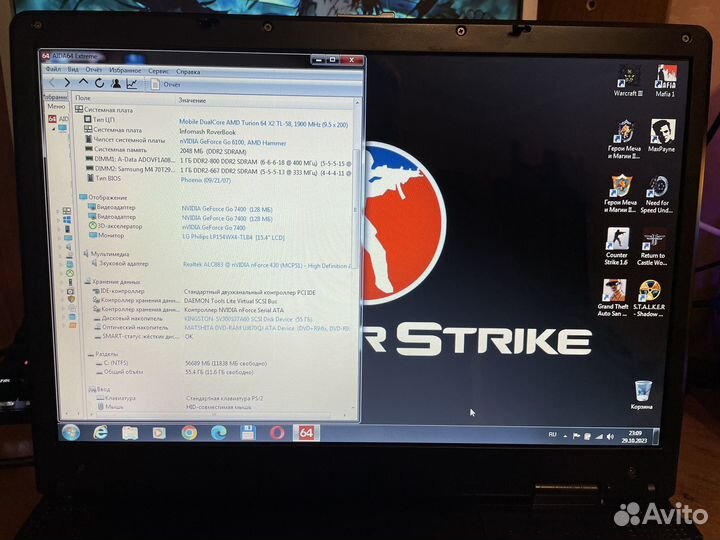Select the SMART-статус row
The height and width of the screenshot is (540, 720).
222,337
